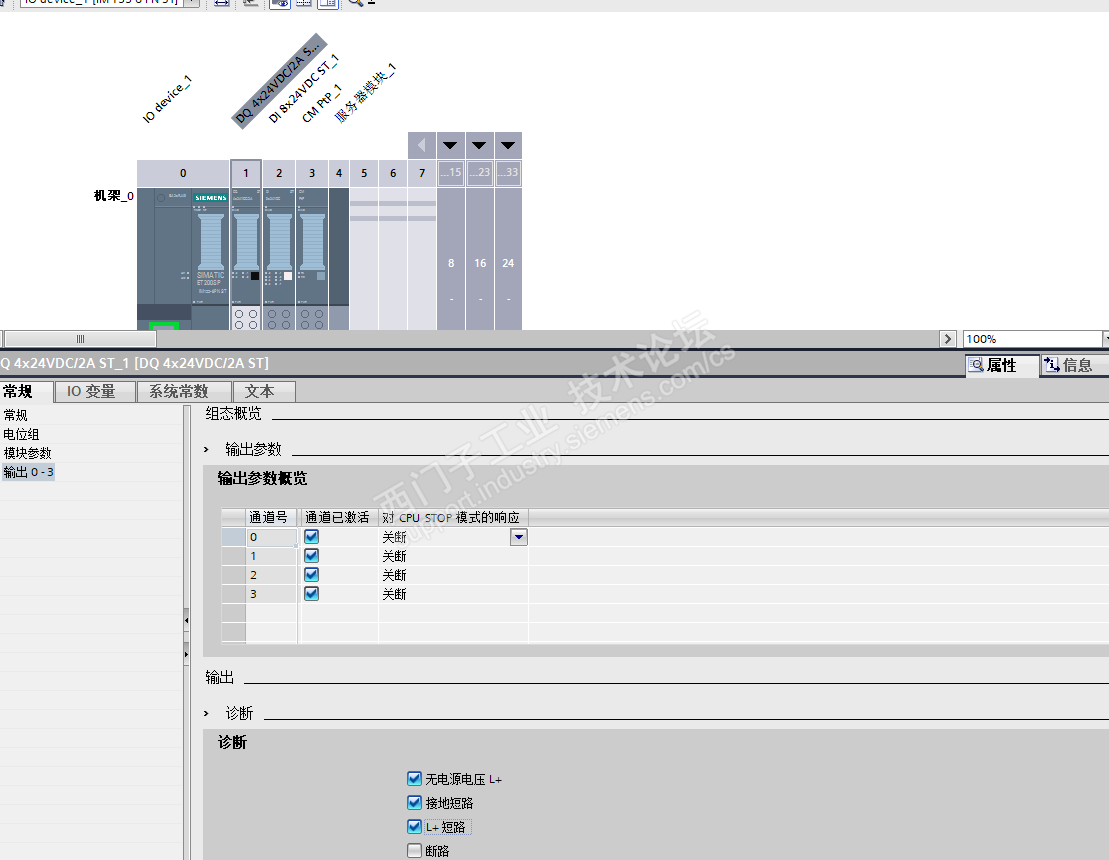Switch to the IO 变量 tab

[x=94, y=391]
